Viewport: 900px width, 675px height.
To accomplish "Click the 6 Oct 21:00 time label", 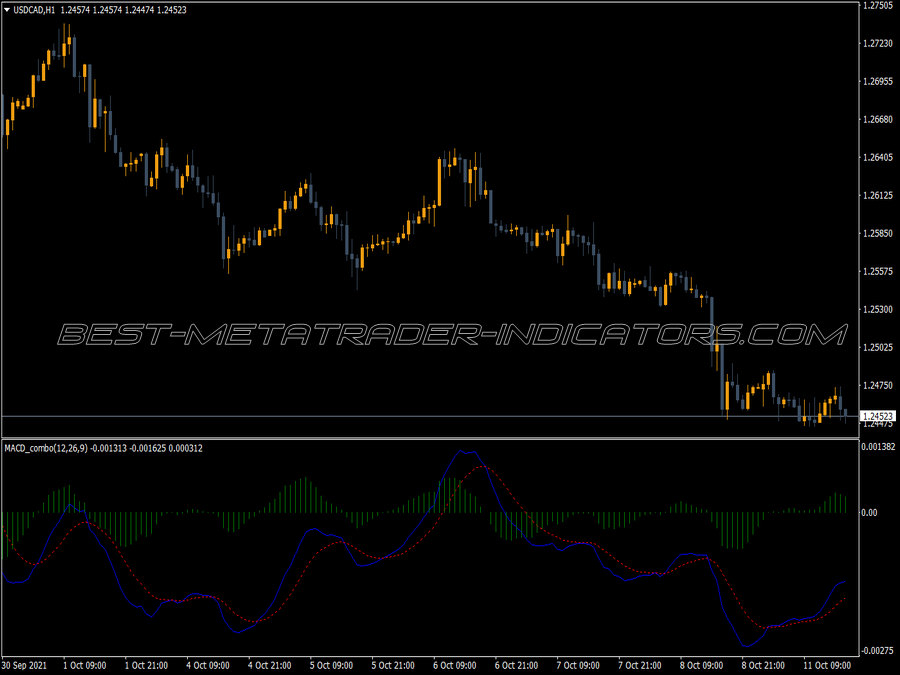I will 517,665.
